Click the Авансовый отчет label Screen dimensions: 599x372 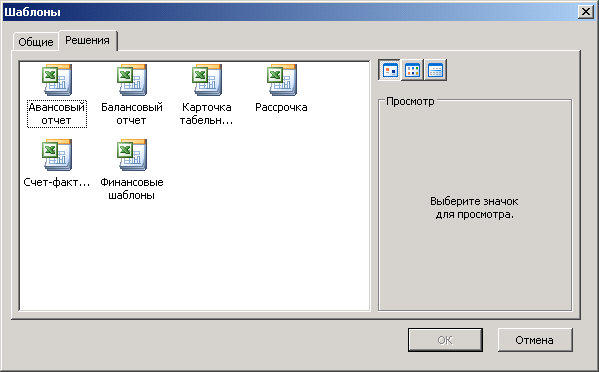57,114
